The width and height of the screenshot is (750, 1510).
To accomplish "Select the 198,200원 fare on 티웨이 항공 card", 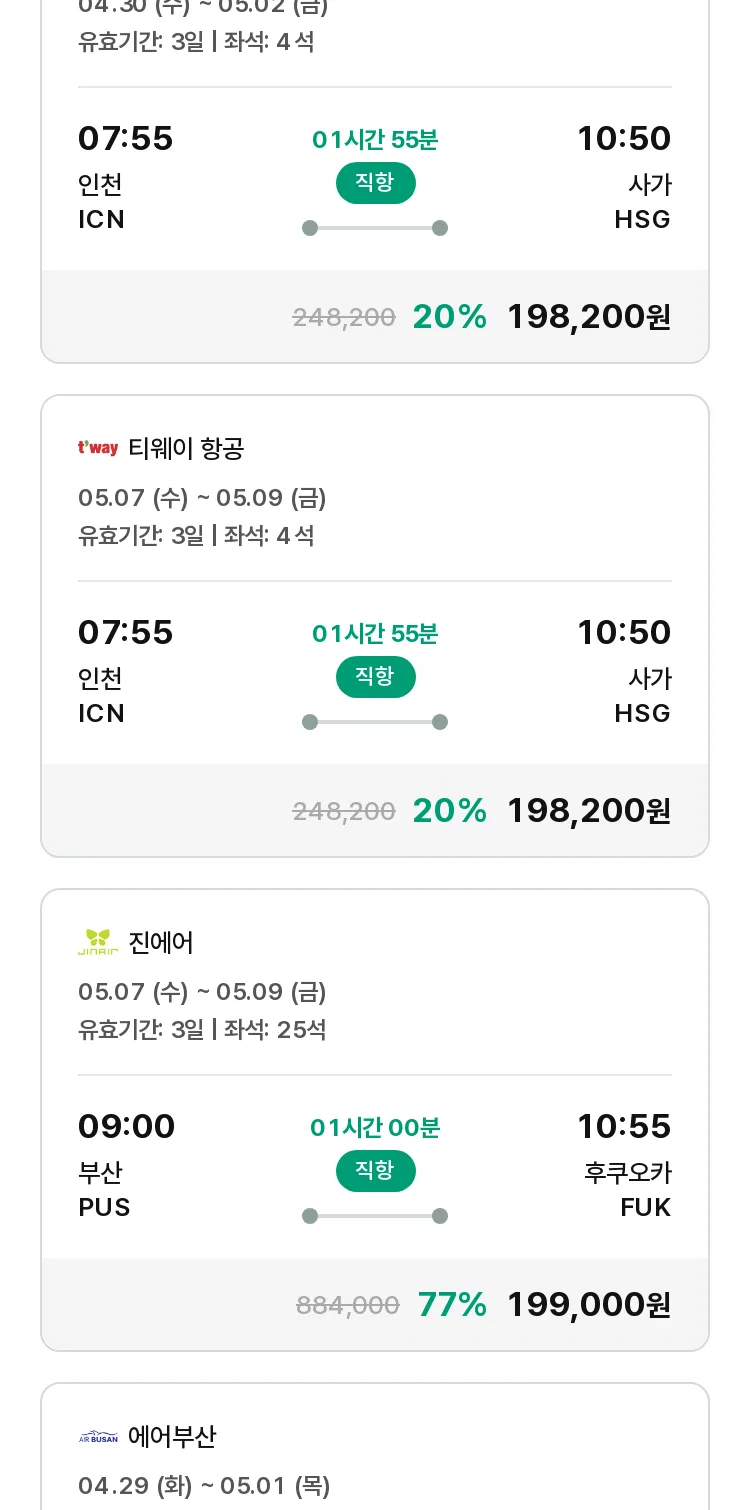I will [588, 810].
